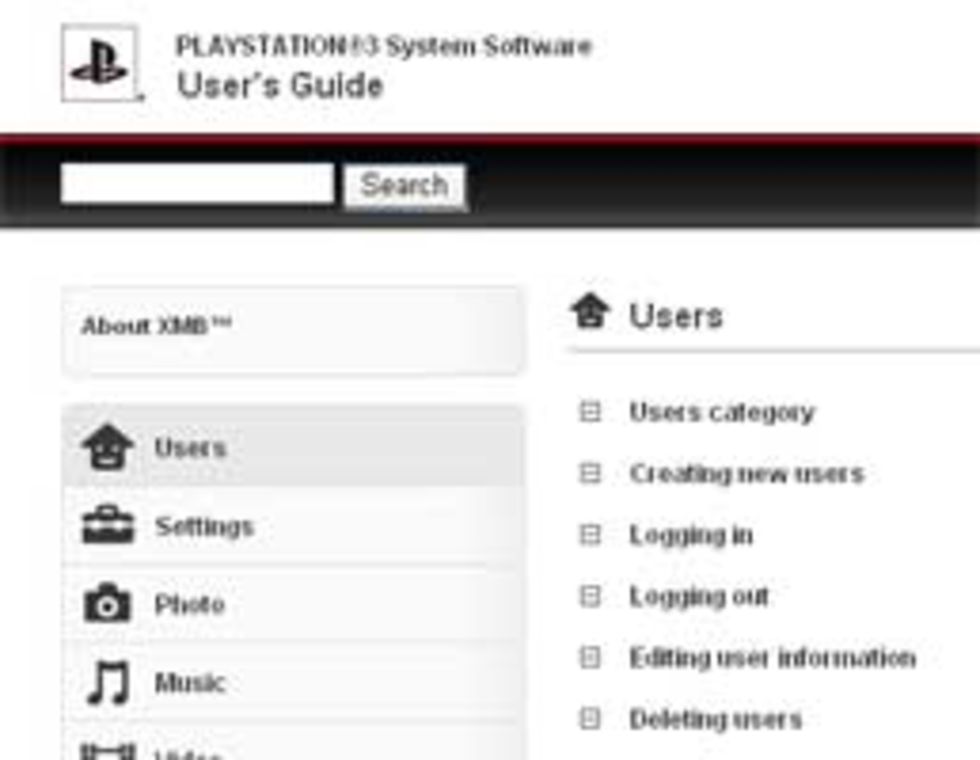Click the Users face icon in sidebar
Screen dimensions: 980x760
(x=107, y=447)
